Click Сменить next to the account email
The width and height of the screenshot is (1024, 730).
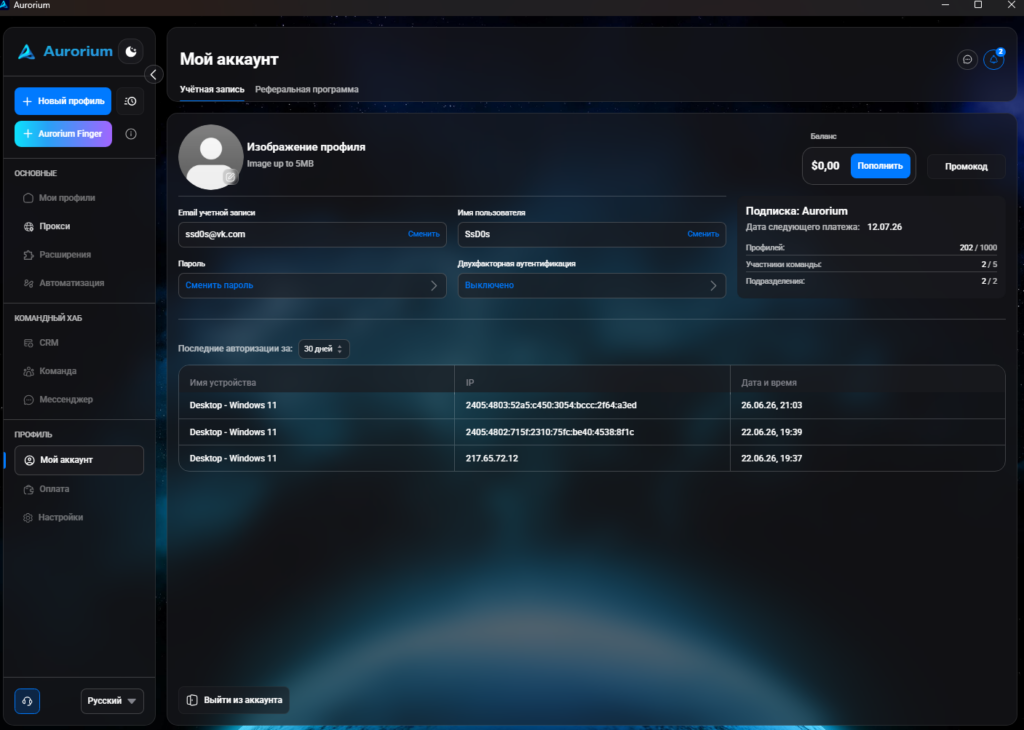424,234
